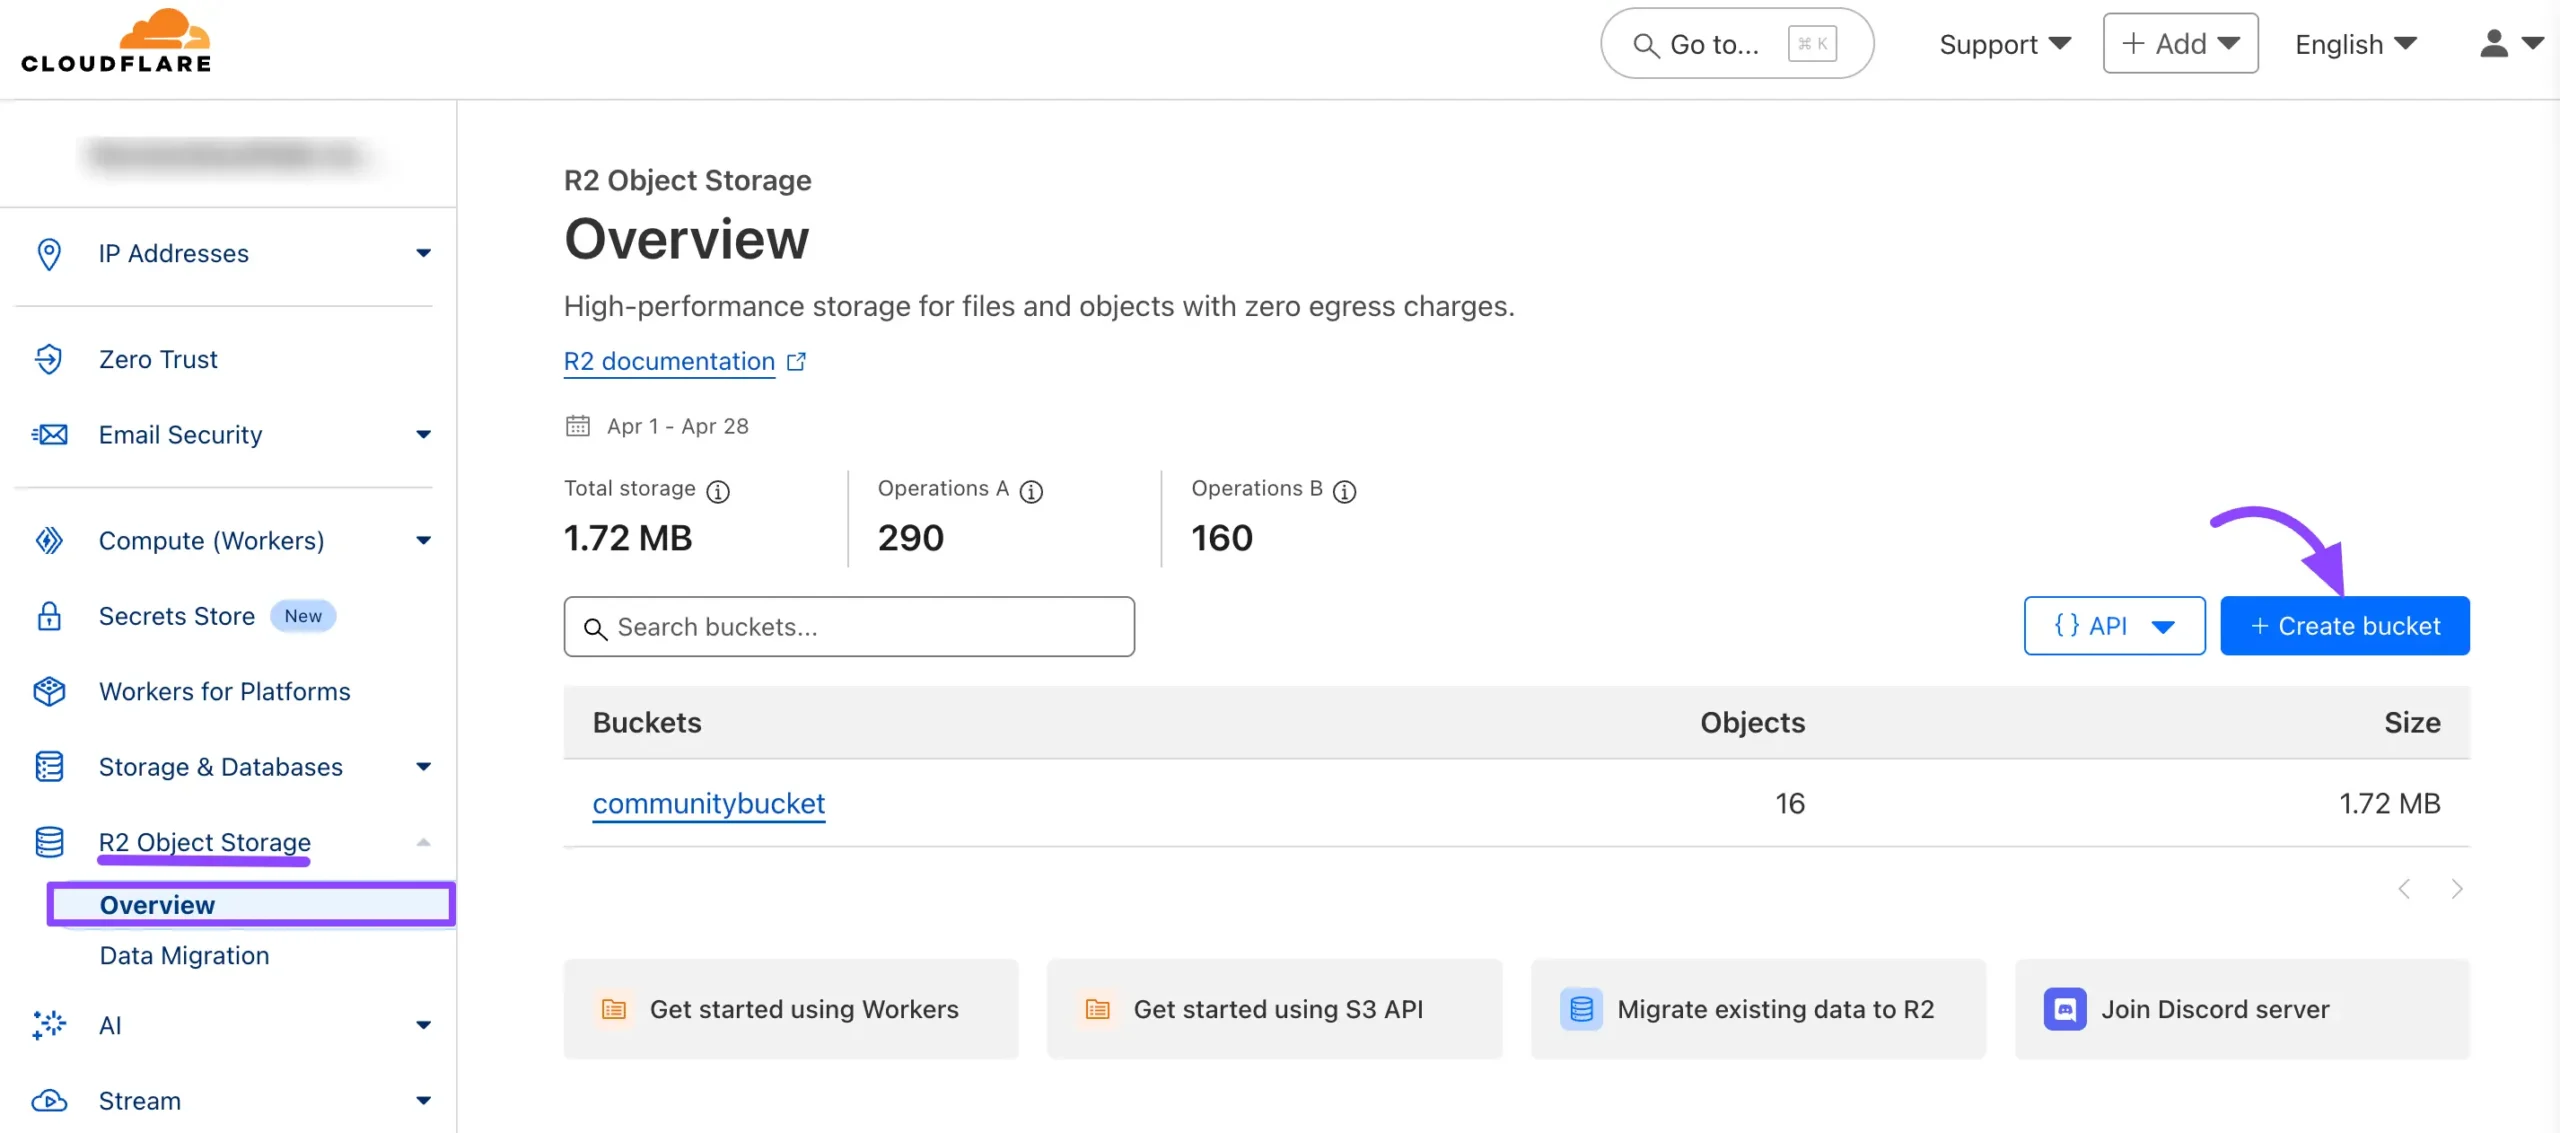Click the Get started using Workers doc icon

614,1010
